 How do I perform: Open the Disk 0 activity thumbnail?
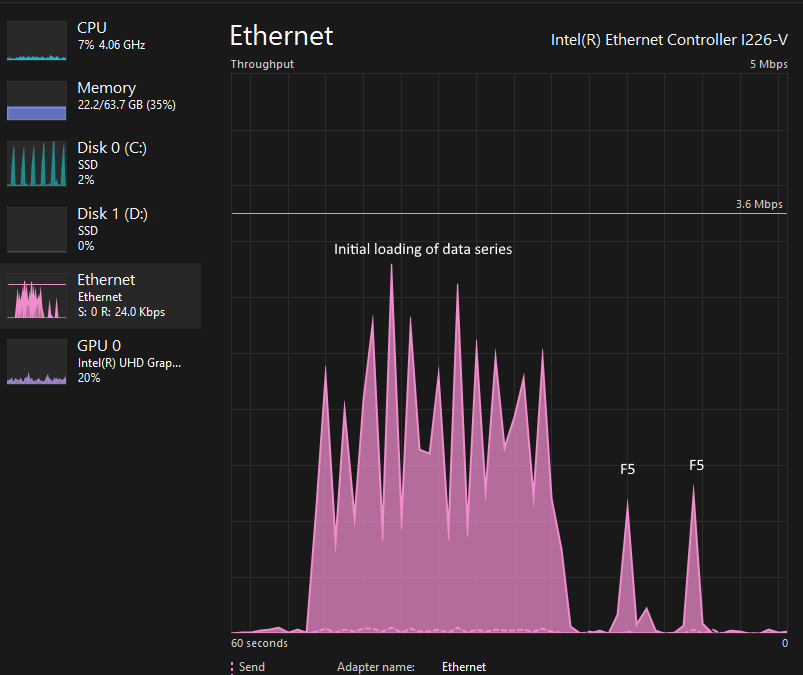[36, 163]
